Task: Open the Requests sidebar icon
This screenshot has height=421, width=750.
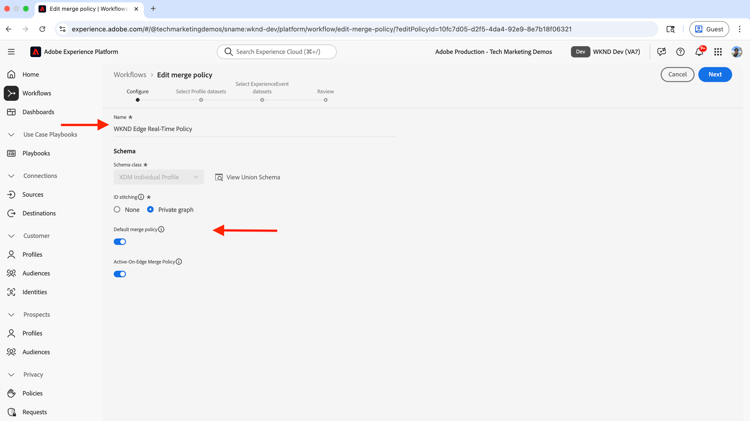Action: pyautogui.click(x=11, y=412)
